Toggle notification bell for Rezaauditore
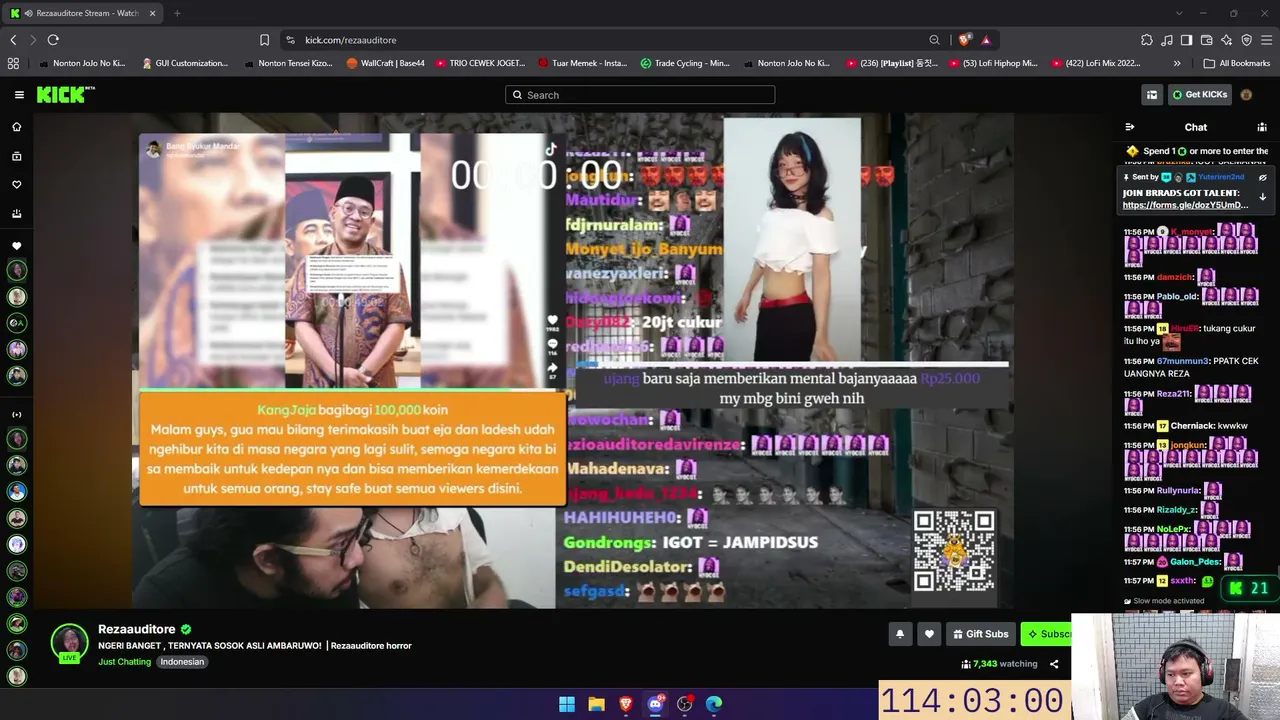This screenshot has height=720, width=1280. (x=900, y=634)
